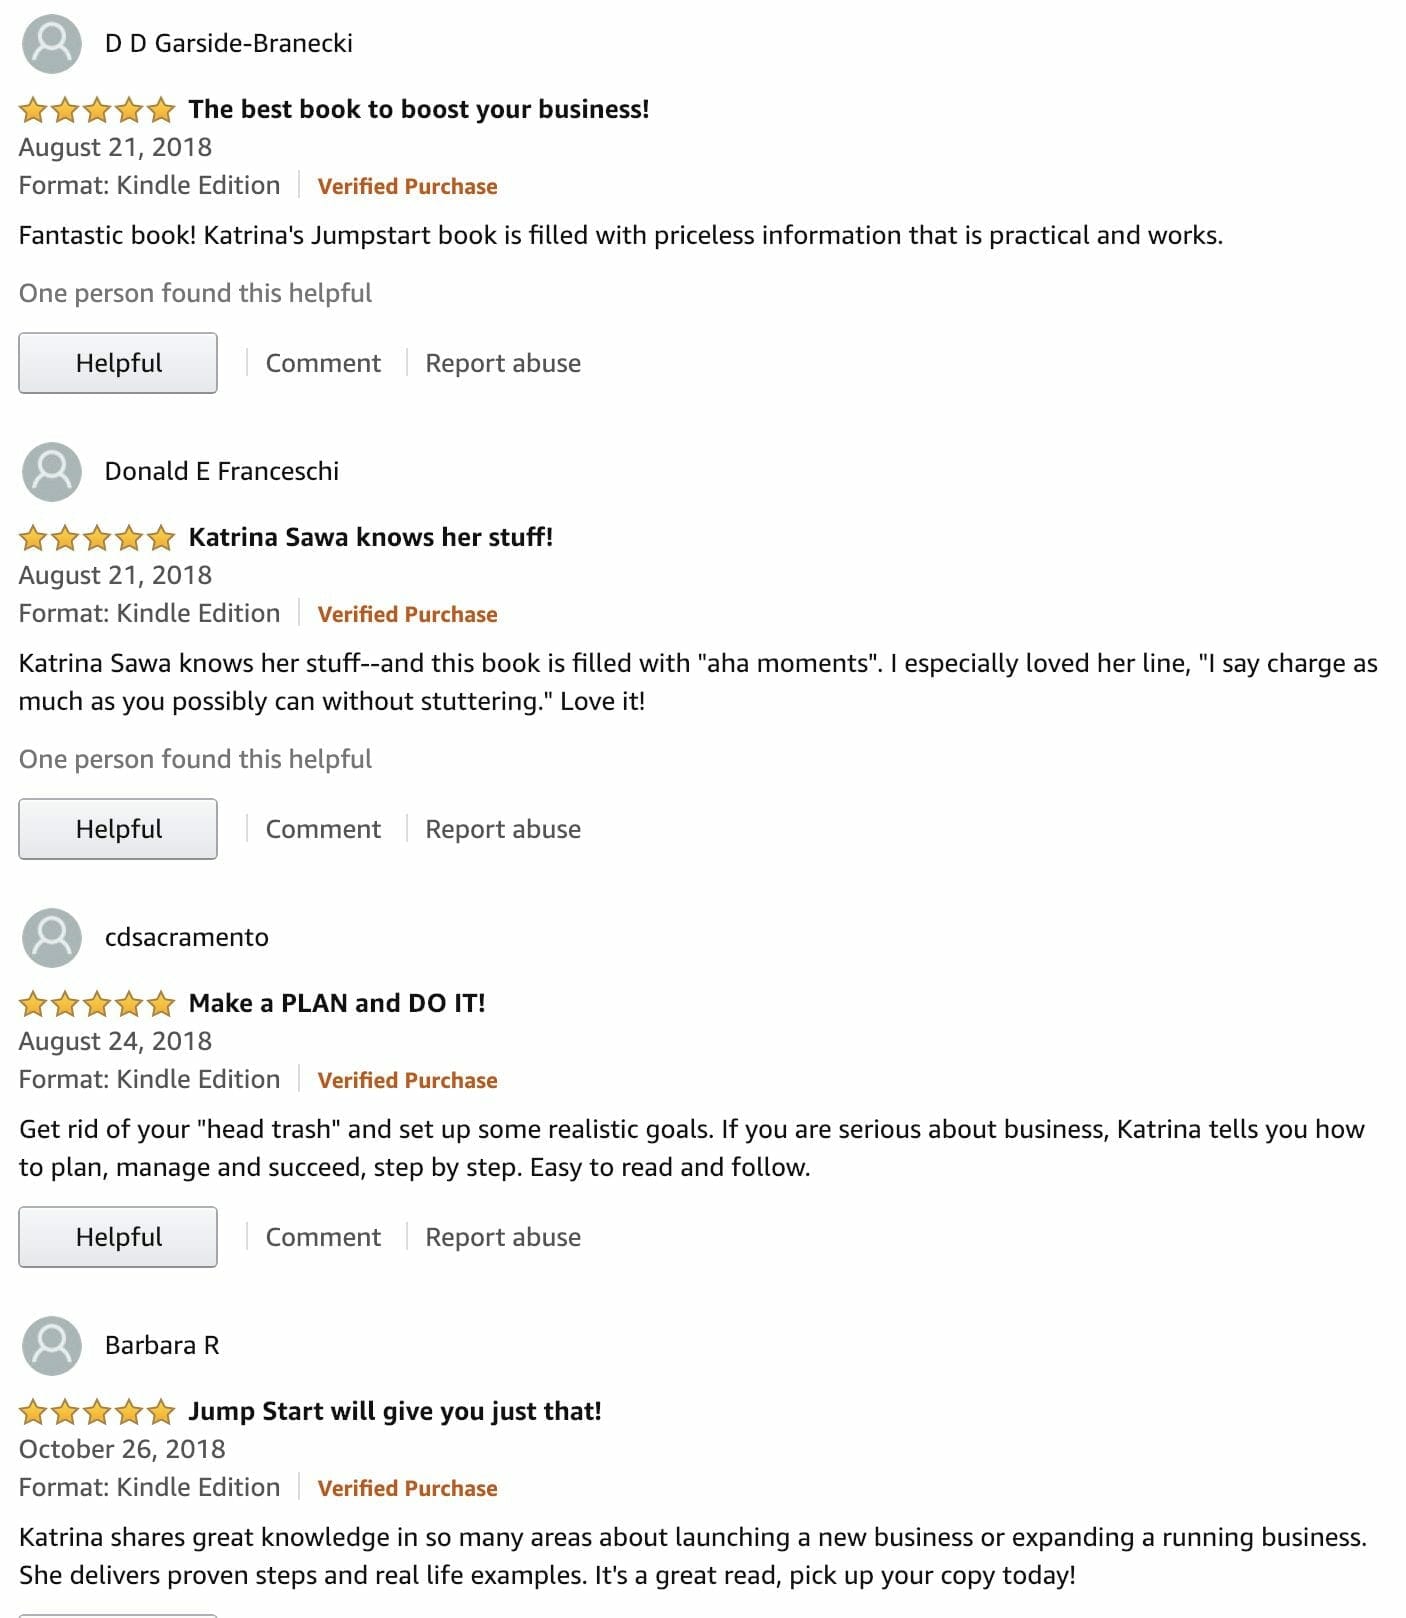Open reviewer name Barbara R's profile

[162, 1345]
